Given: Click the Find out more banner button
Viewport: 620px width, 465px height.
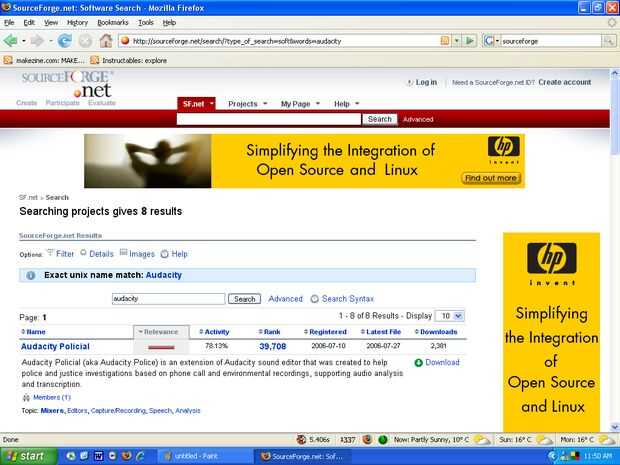Looking at the screenshot, I should click(491, 178).
